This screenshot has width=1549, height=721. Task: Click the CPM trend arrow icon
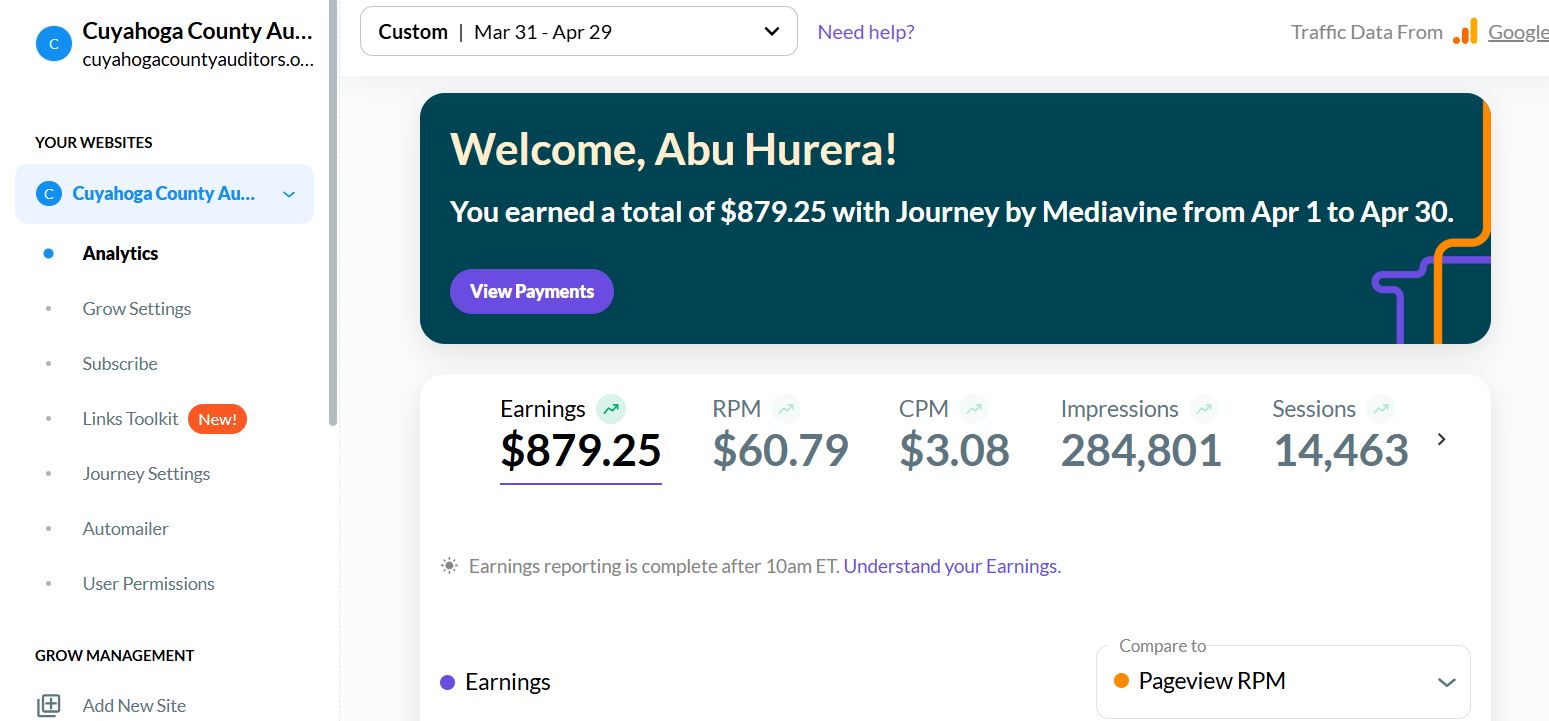point(974,408)
